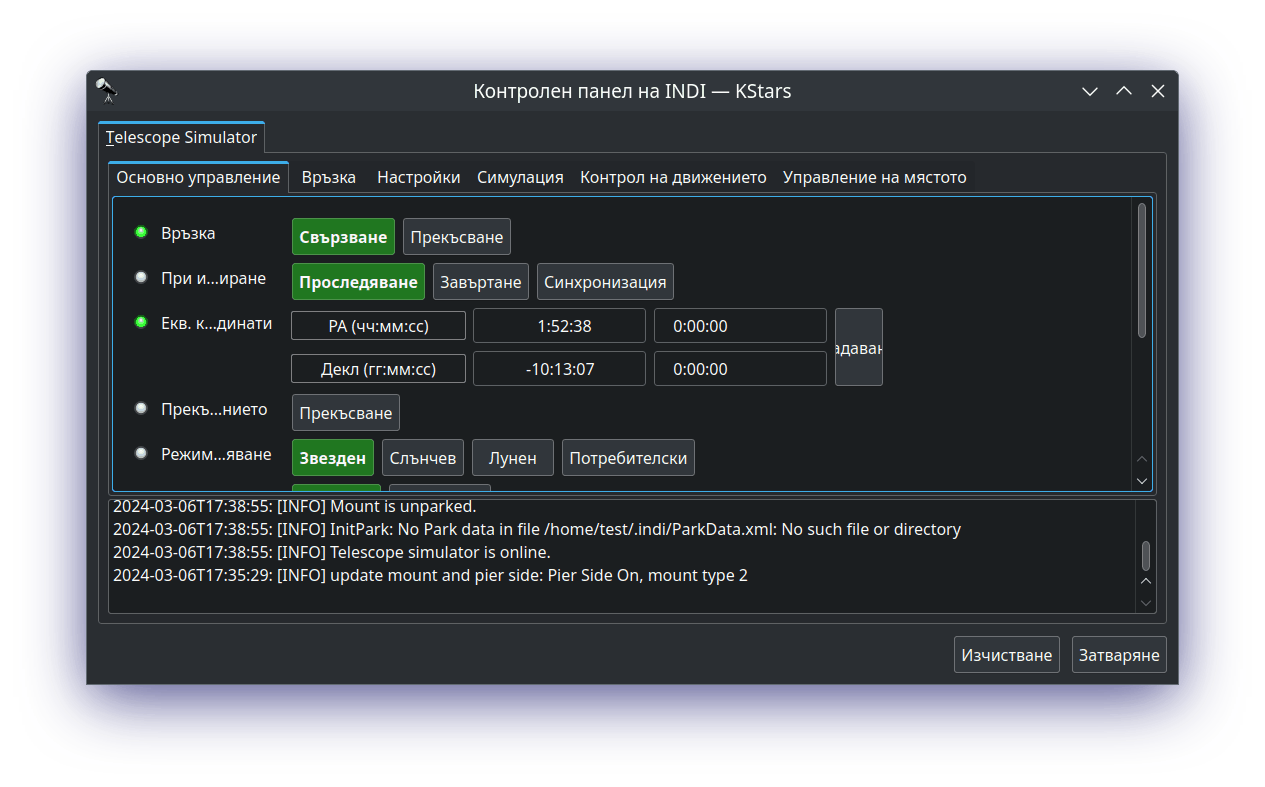The image size is (1265, 787).
Task: Click the KStars telescope icon in title bar
Action: click(107, 91)
